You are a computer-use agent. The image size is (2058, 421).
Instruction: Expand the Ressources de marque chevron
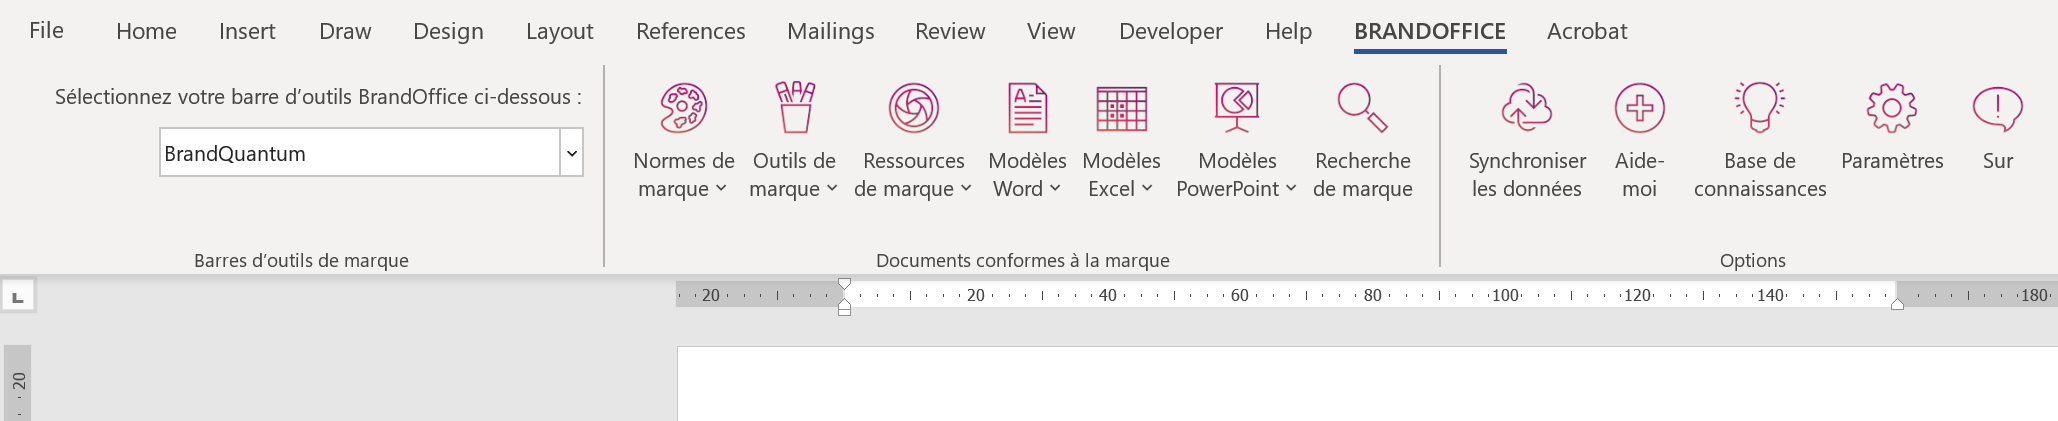966,188
